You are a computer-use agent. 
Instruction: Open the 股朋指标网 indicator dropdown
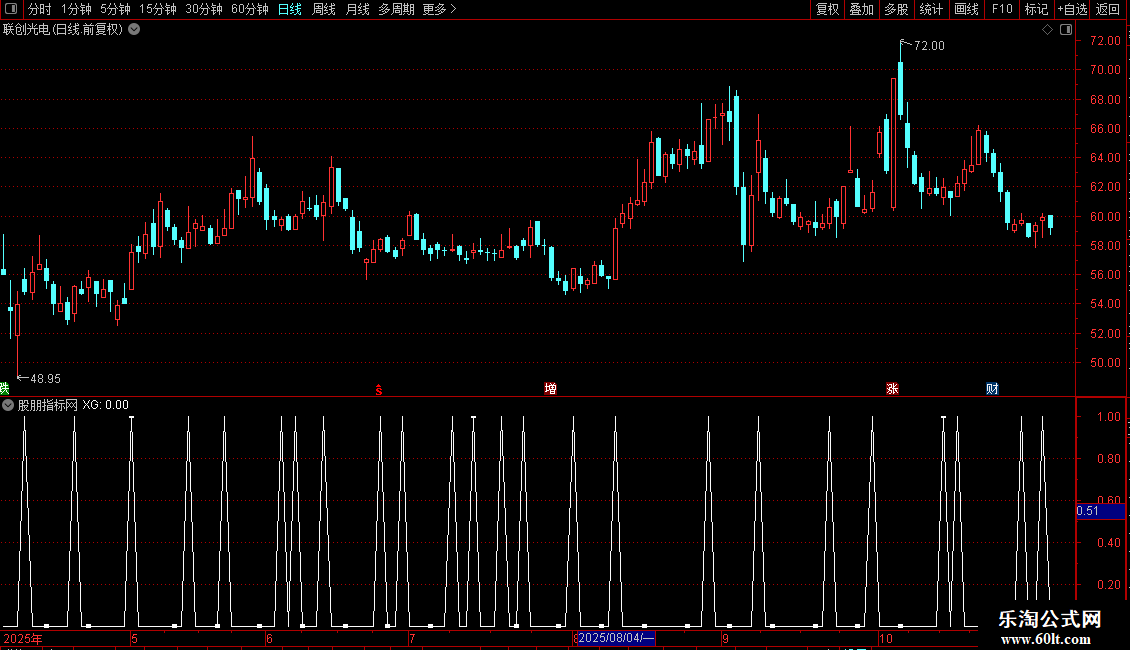pos(8,405)
